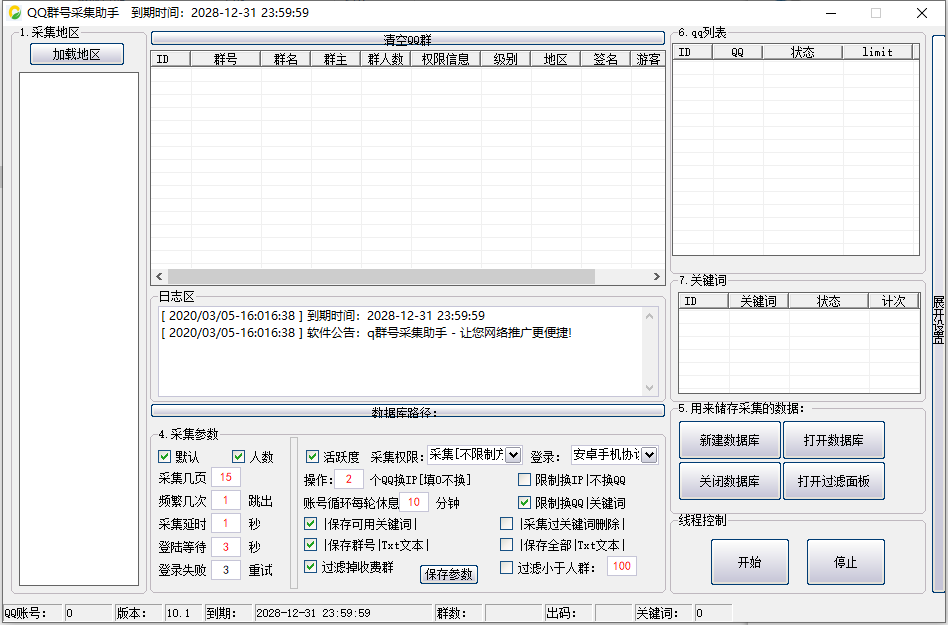Click the log area scroll-down arrow
The image size is (948, 625).
[x=649, y=387]
